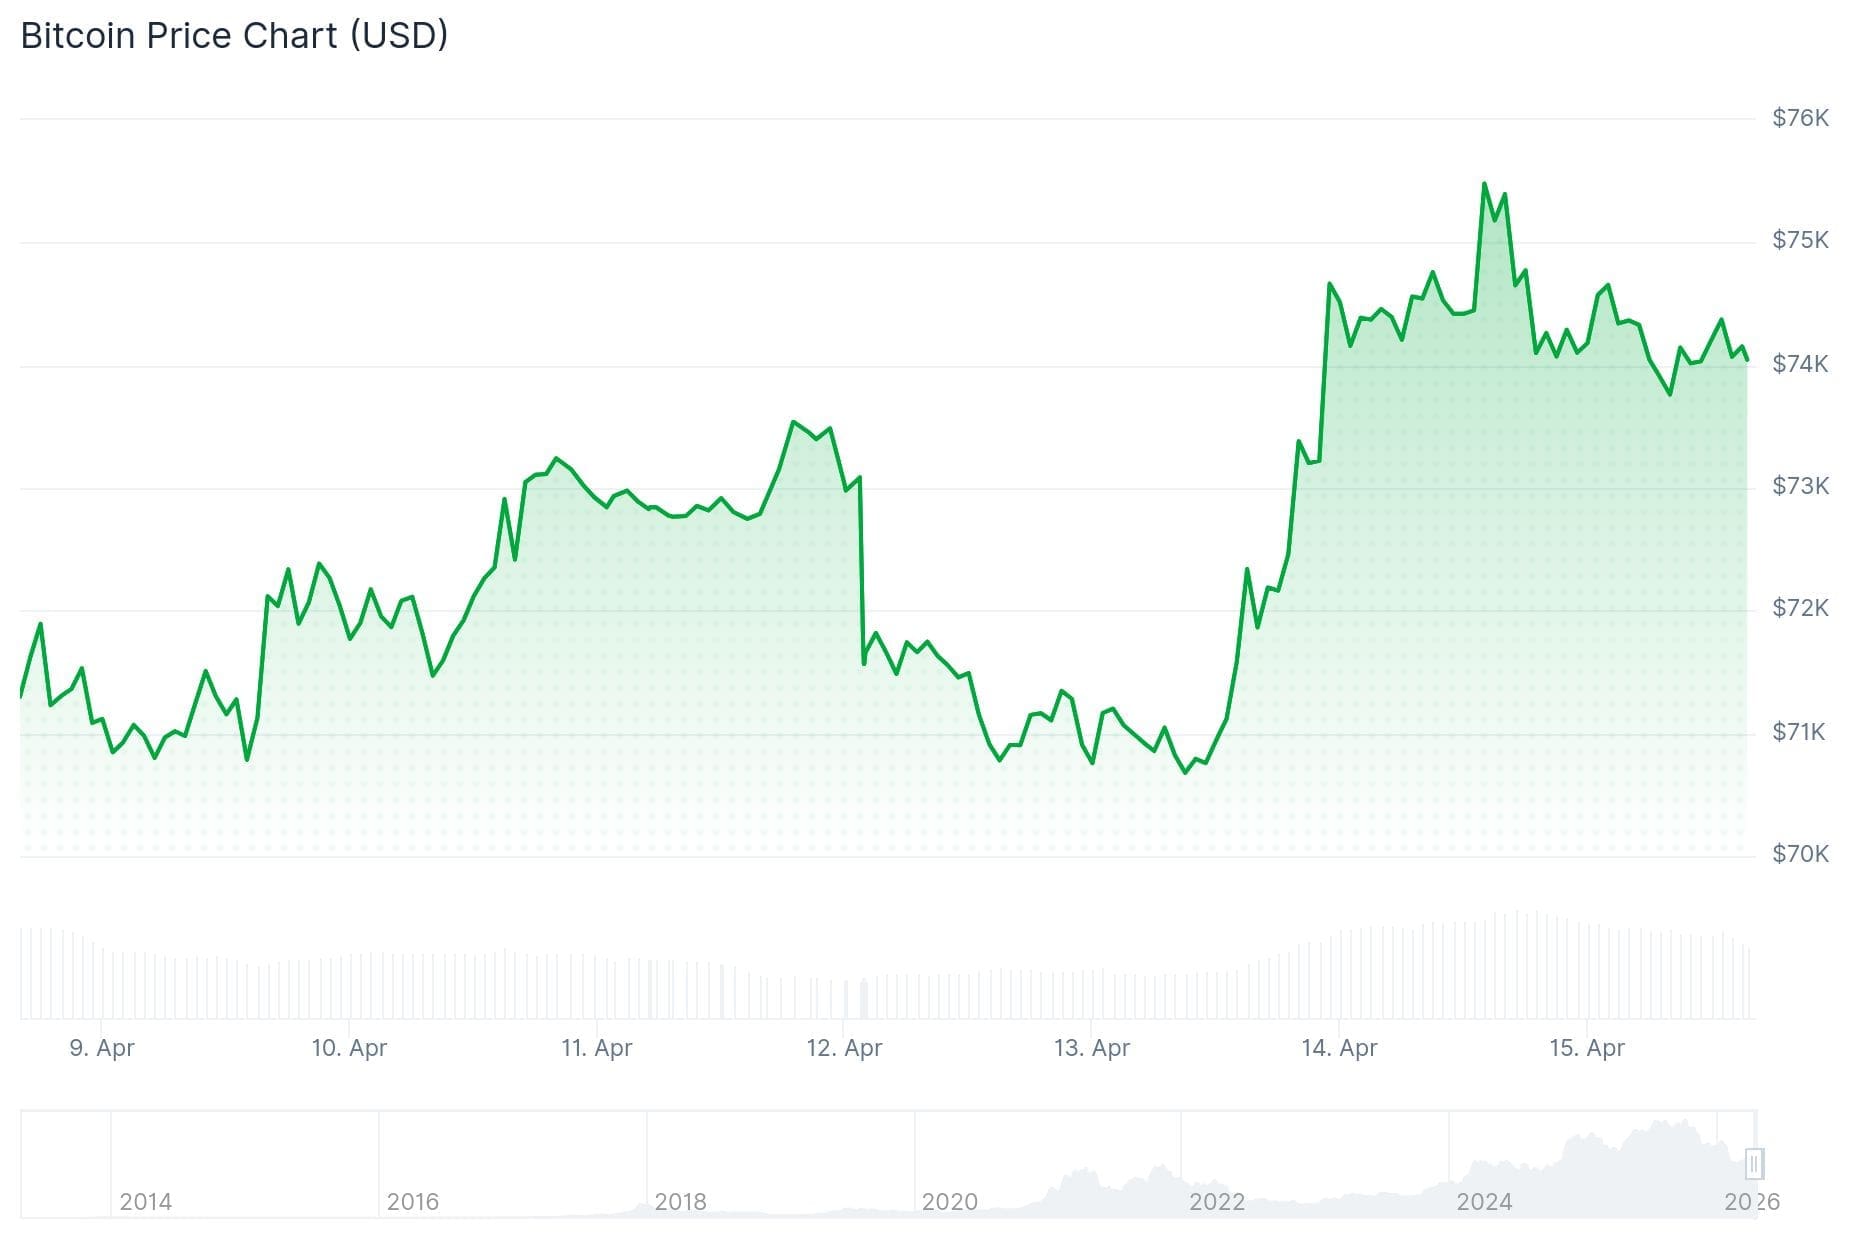Click the highest peak of the price line
Screen dimensions: 1851x1248
[x=1484, y=184]
